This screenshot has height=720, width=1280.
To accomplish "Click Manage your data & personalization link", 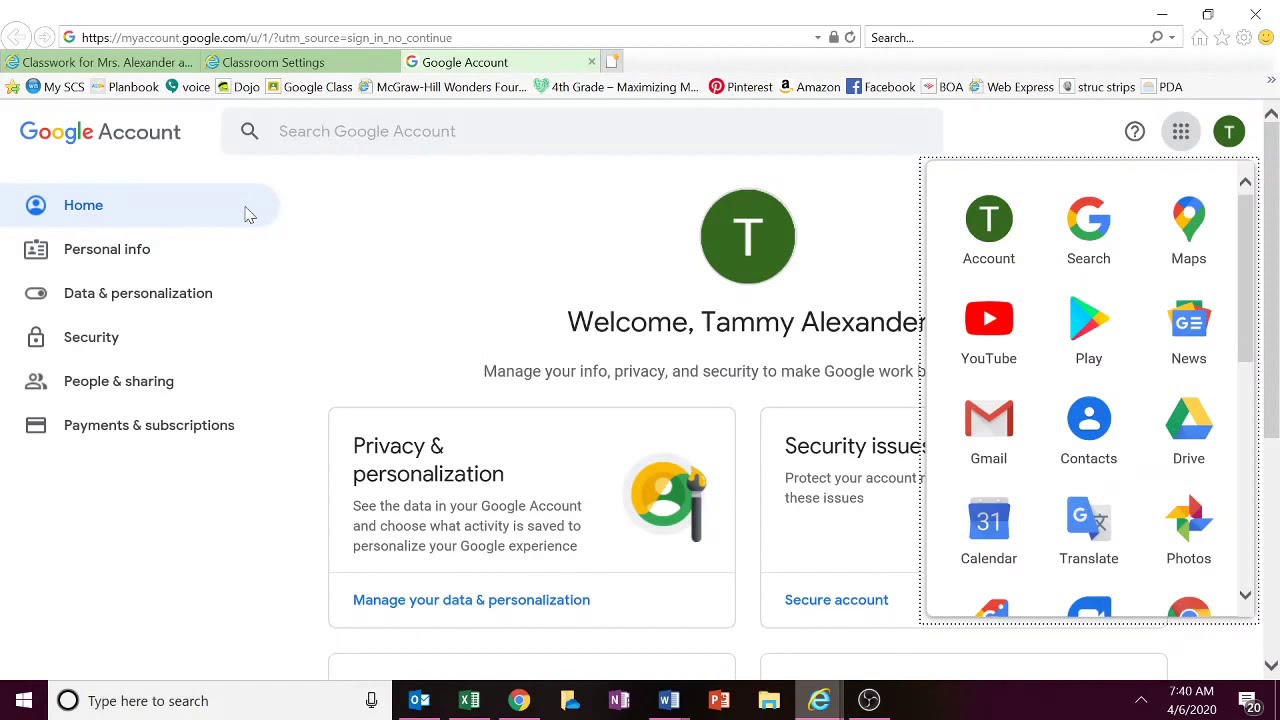I will click(x=471, y=600).
